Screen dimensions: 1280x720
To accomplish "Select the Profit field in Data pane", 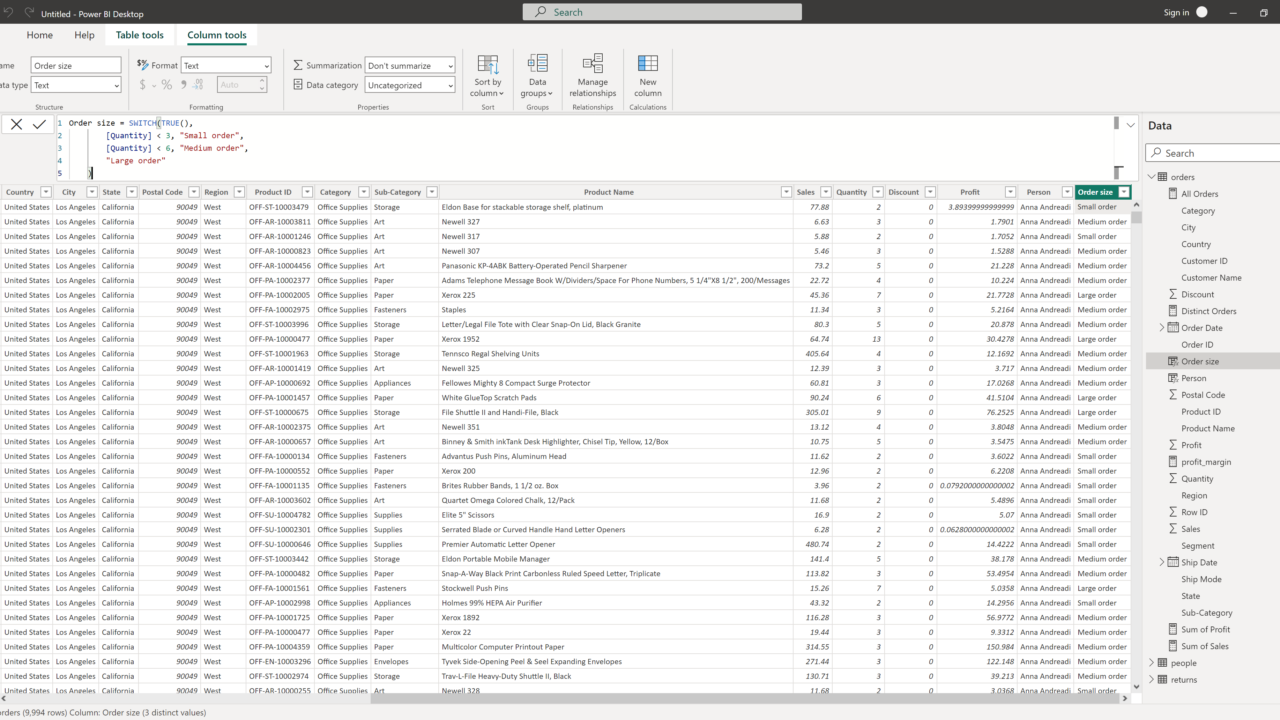I will (1191, 445).
